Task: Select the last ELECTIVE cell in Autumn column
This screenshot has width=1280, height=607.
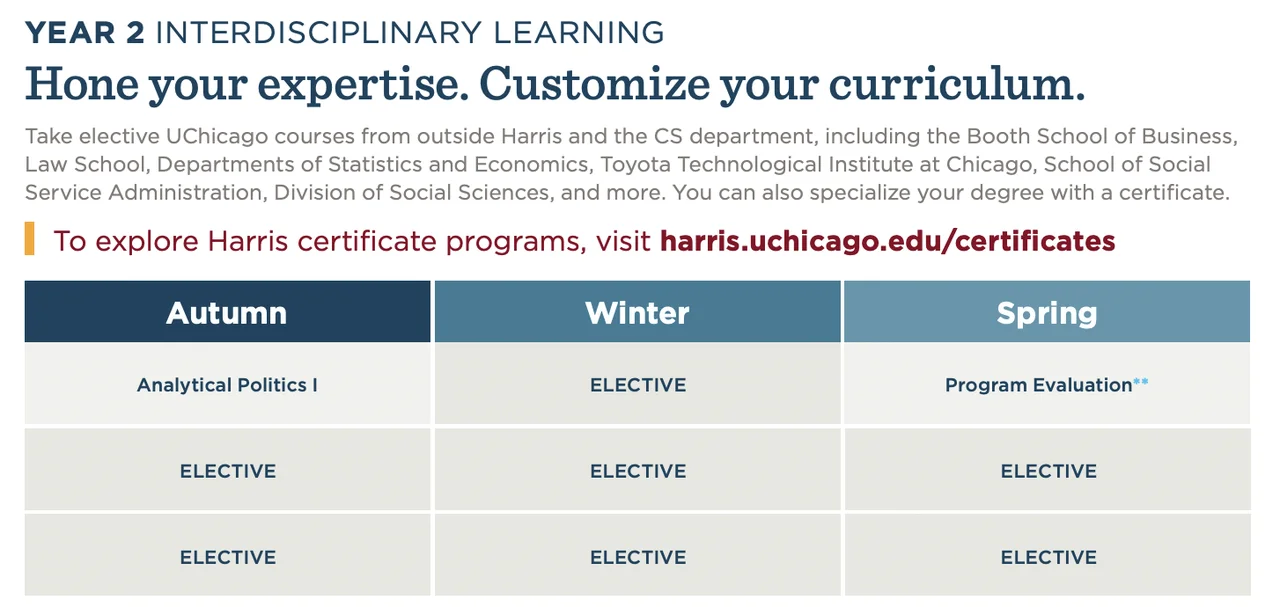Action: tap(227, 557)
